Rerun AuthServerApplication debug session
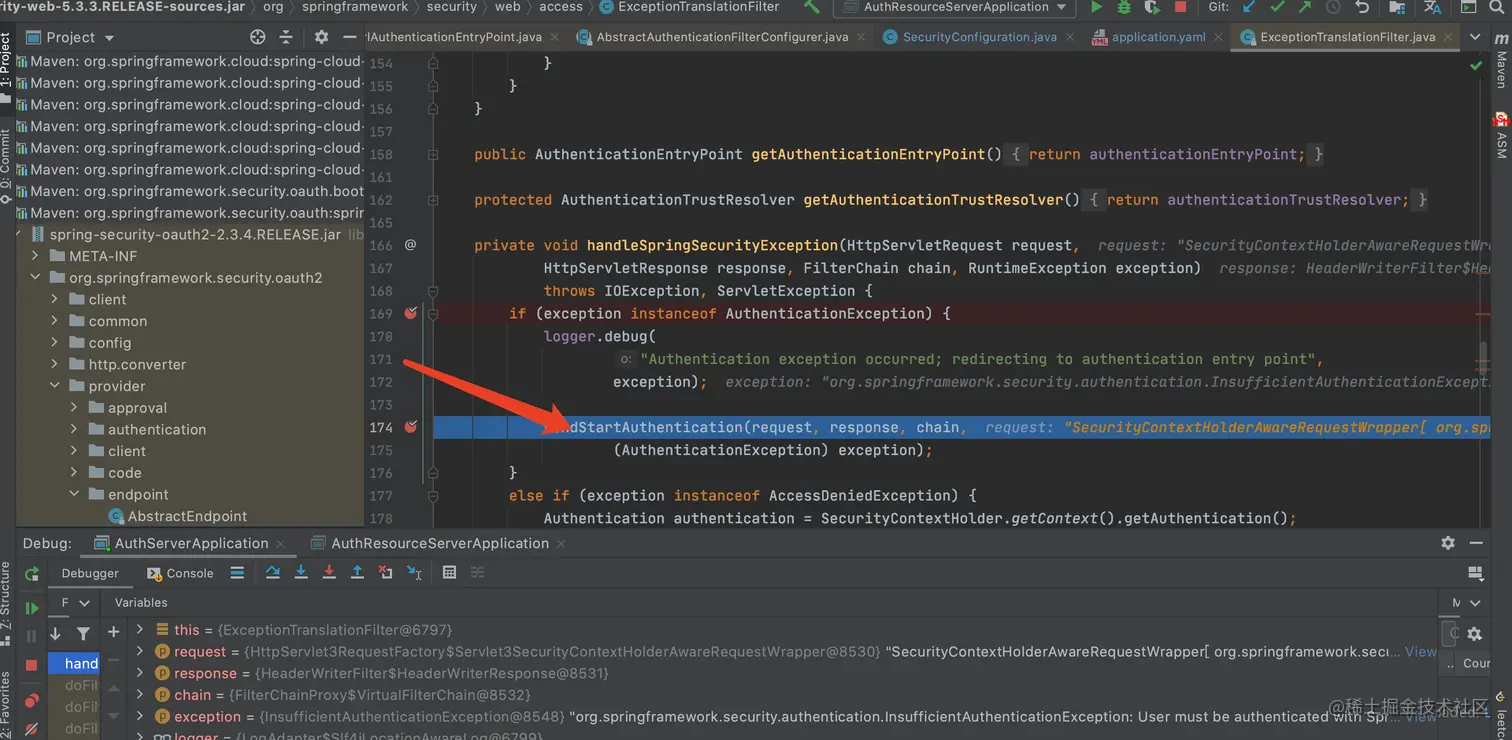Image resolution: width=1512 pixels, height=740 pixels. (32, 574)
